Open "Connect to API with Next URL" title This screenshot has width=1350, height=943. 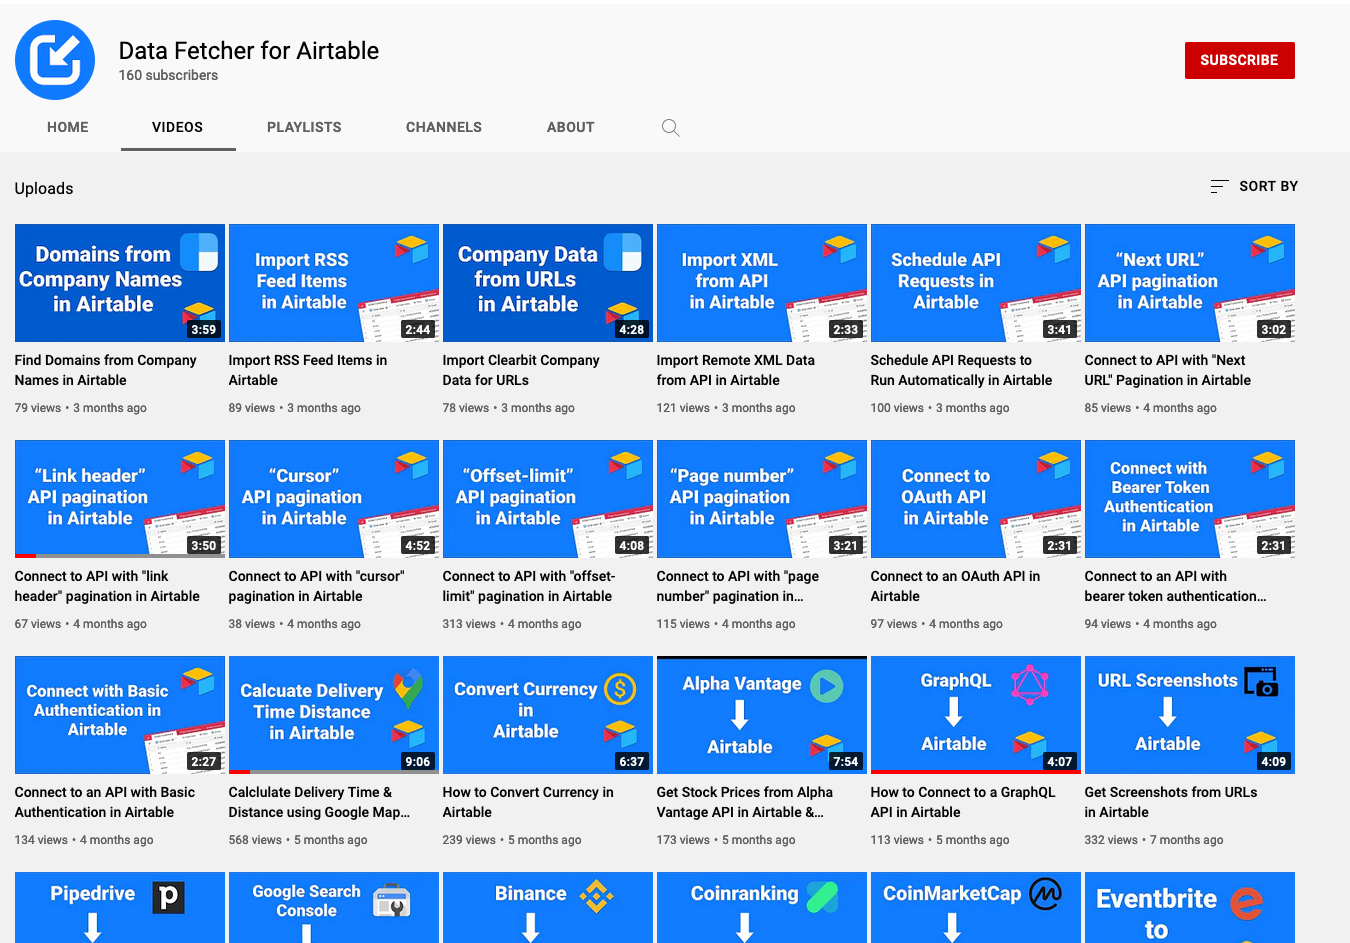(x=1168, y=370)
